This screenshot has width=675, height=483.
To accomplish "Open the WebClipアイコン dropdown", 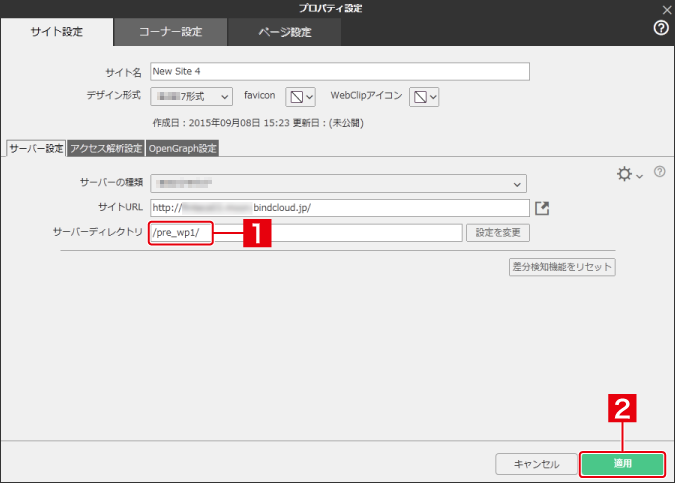I will (424, 97).
